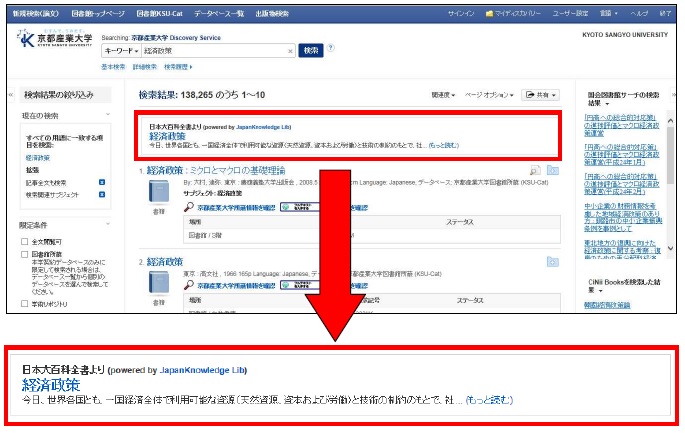The image size is (685, 433).
Task: Open 出版物検索 in top menu
Action: coord(272,14)
